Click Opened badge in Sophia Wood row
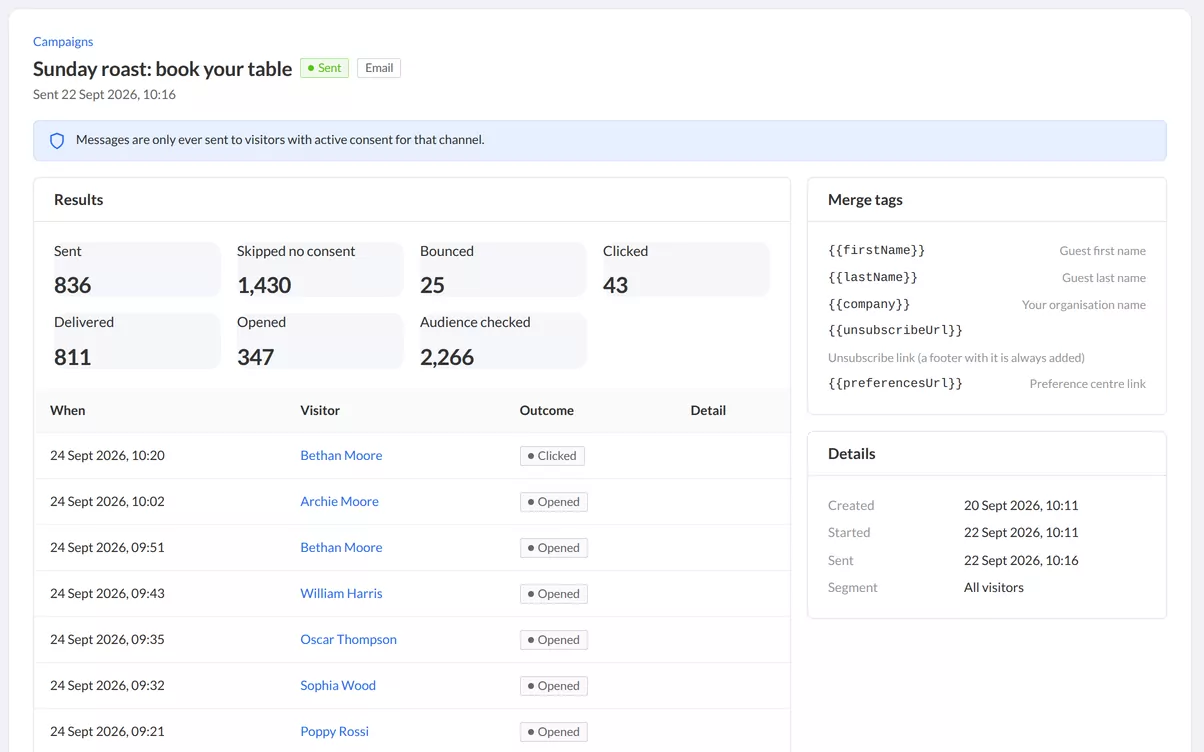Image resolution: width=1204 pixels, height=752 pixels. 553,686
